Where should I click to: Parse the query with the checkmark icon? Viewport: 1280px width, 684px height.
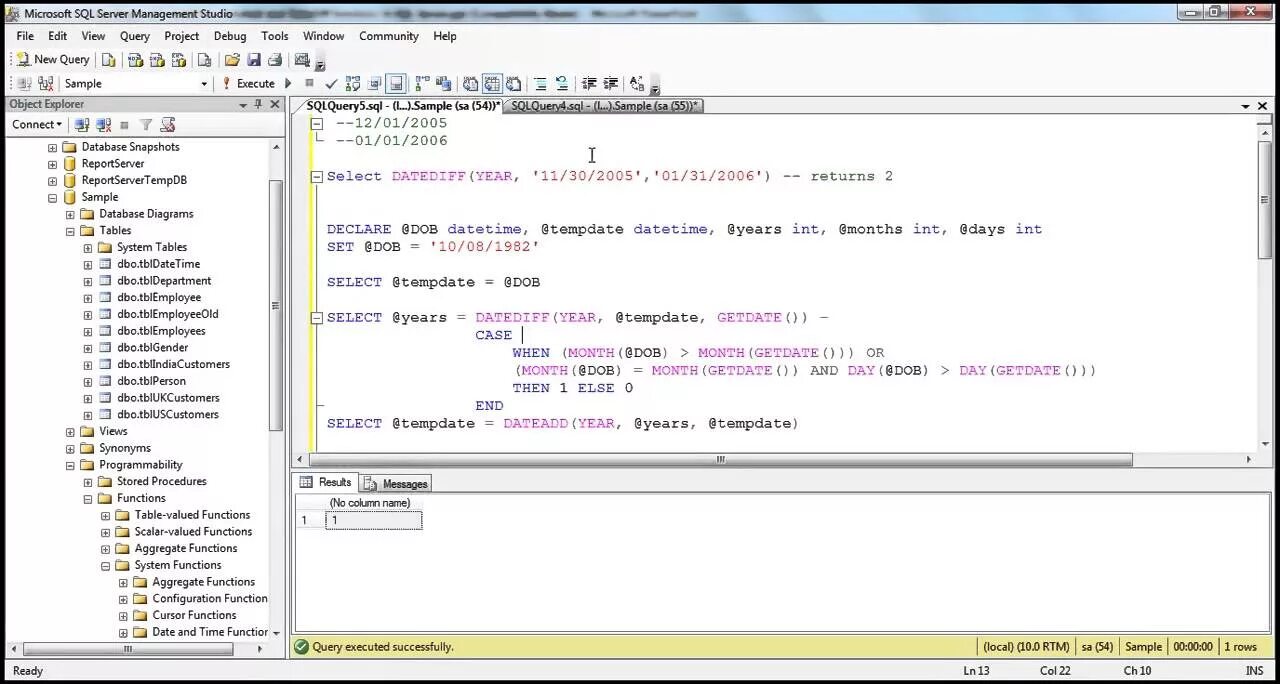331,84
